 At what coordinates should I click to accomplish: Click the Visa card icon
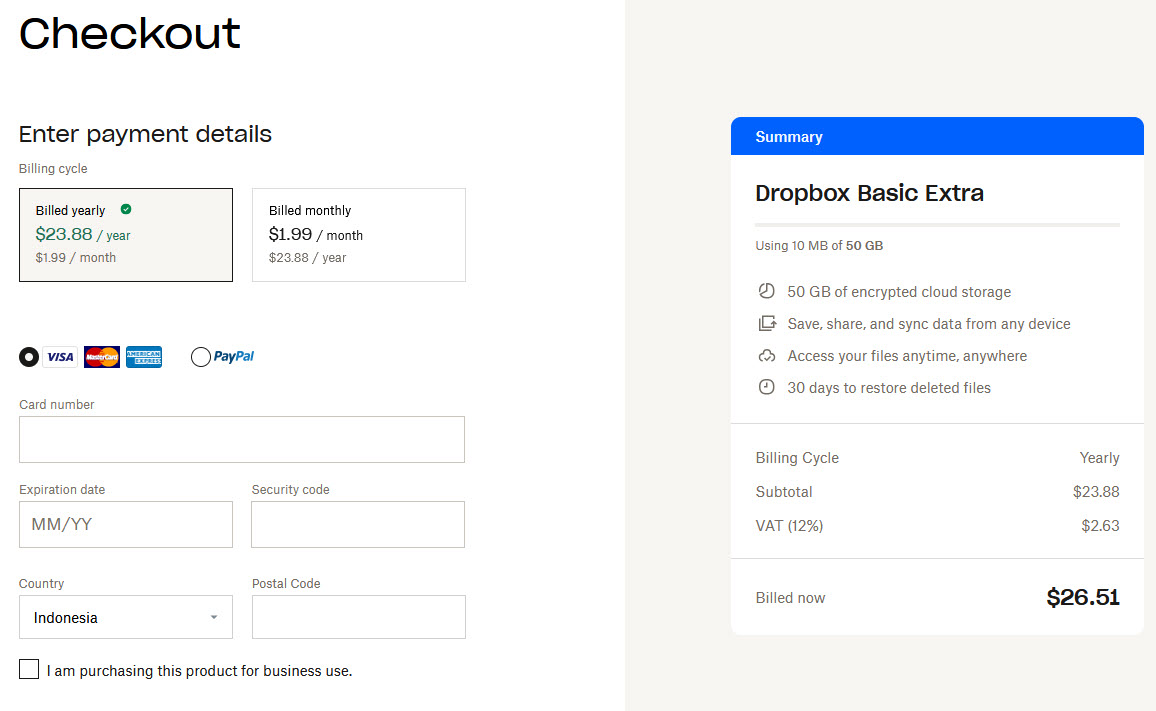[x=59, y=357]
